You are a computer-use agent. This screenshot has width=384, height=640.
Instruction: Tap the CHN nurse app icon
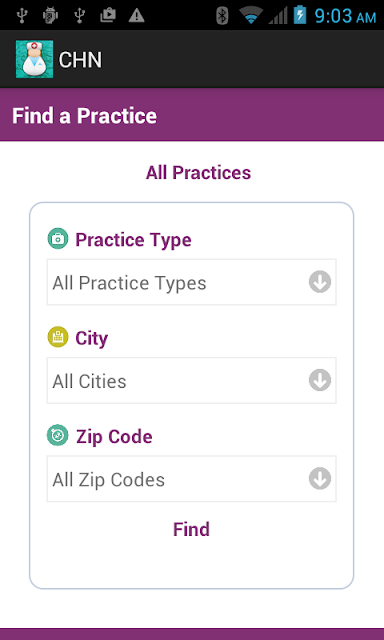coord(34,59)
